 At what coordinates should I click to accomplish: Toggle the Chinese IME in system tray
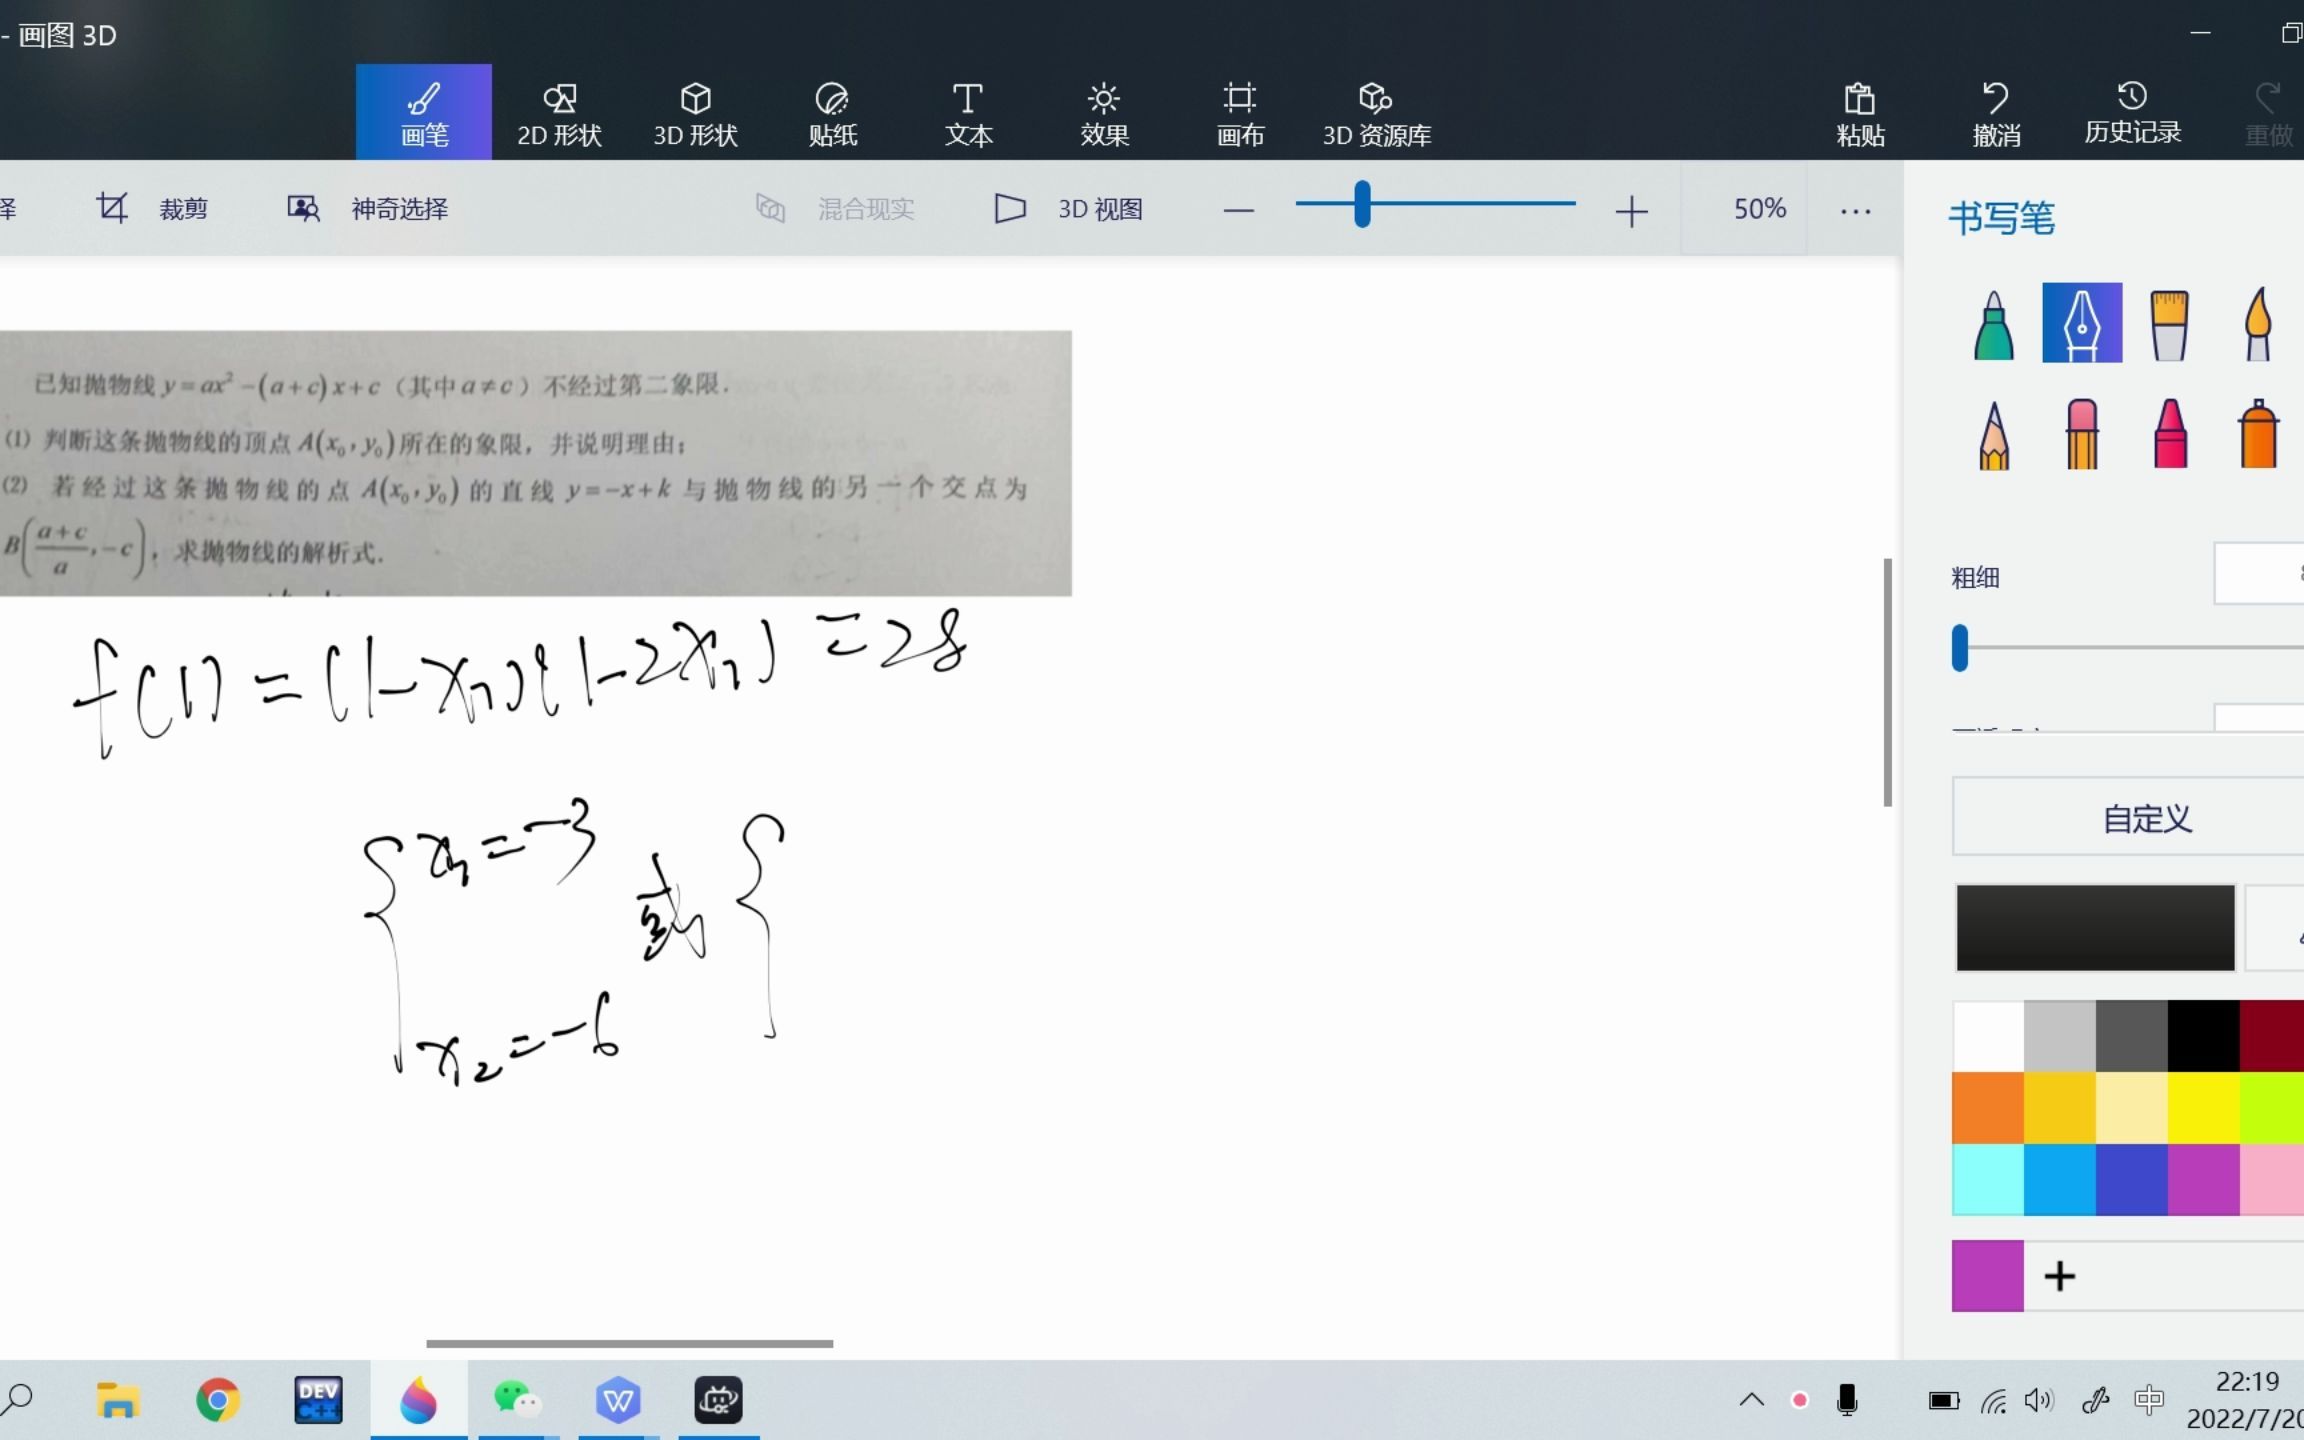pyautogui.click(x=2148, y=1400)
